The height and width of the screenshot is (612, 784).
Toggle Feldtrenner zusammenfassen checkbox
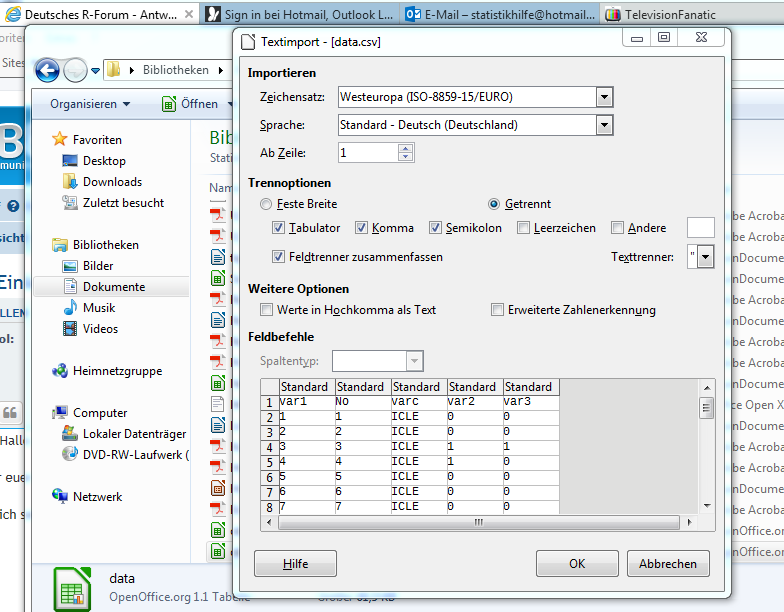tap(279, 257)
